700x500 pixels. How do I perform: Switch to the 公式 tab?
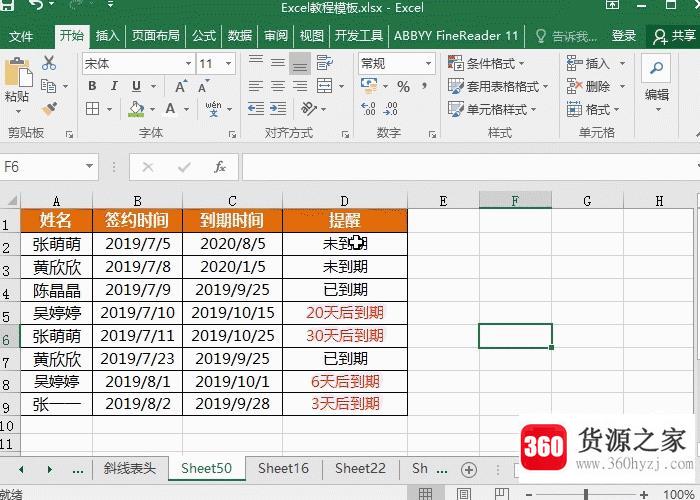tap(204, 36)
